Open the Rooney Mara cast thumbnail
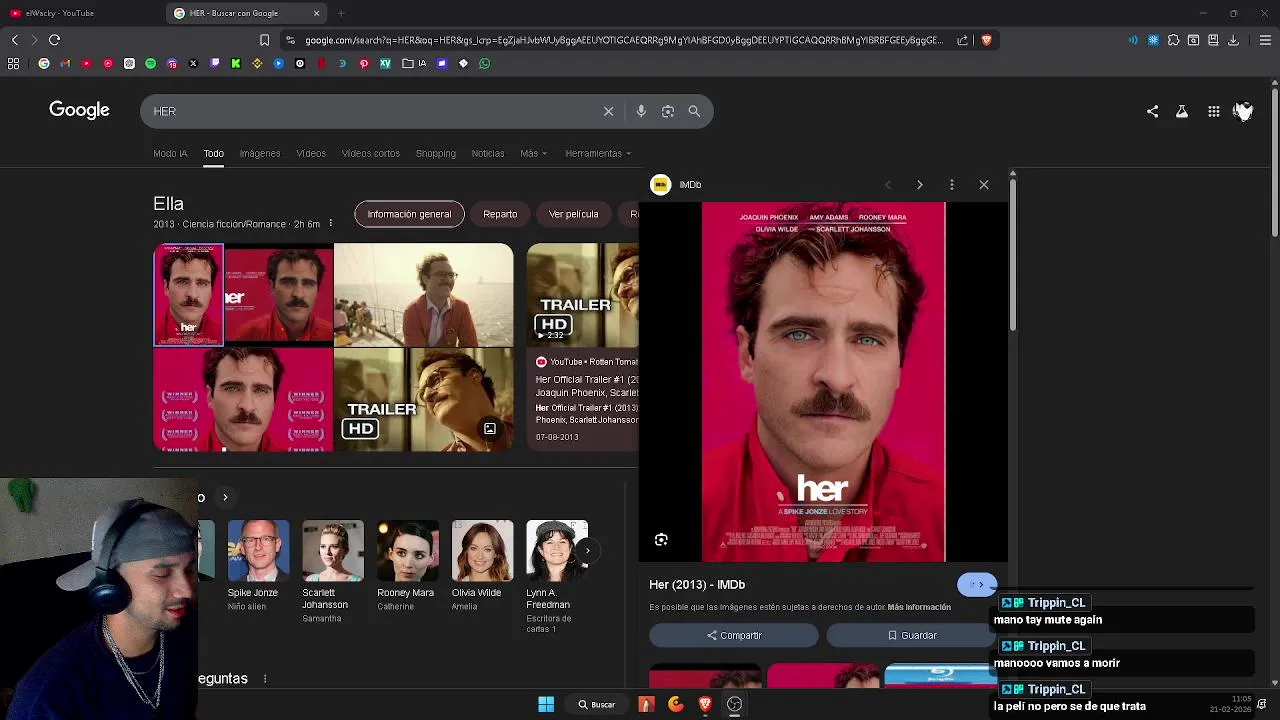This screenshot has width=1280, height=720. pyautogui.click(x=407, y=550)
